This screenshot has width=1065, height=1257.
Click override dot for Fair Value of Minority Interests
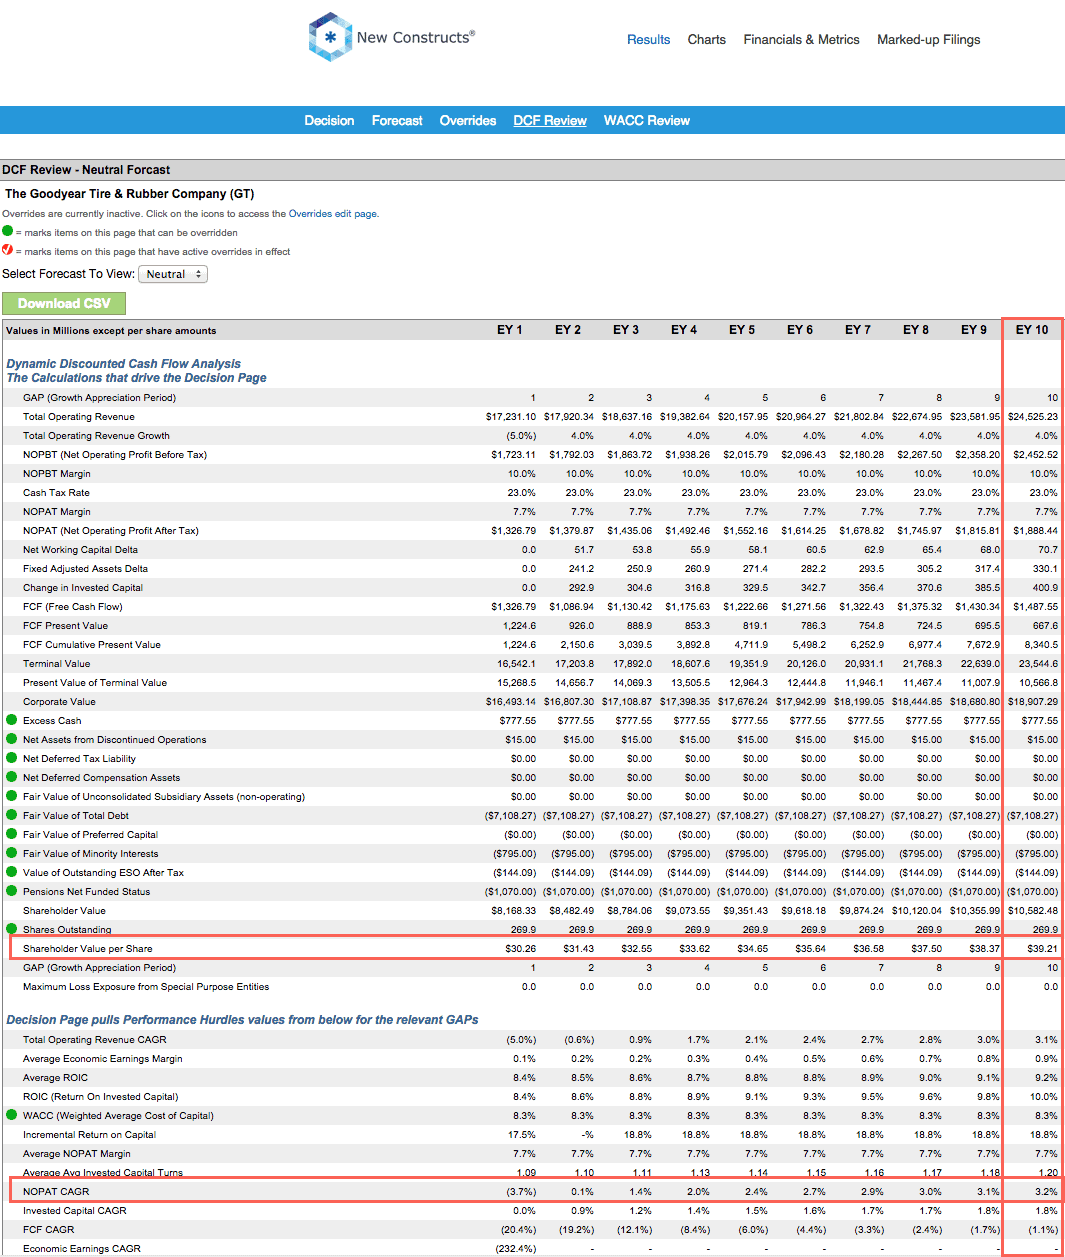[11, 853]
